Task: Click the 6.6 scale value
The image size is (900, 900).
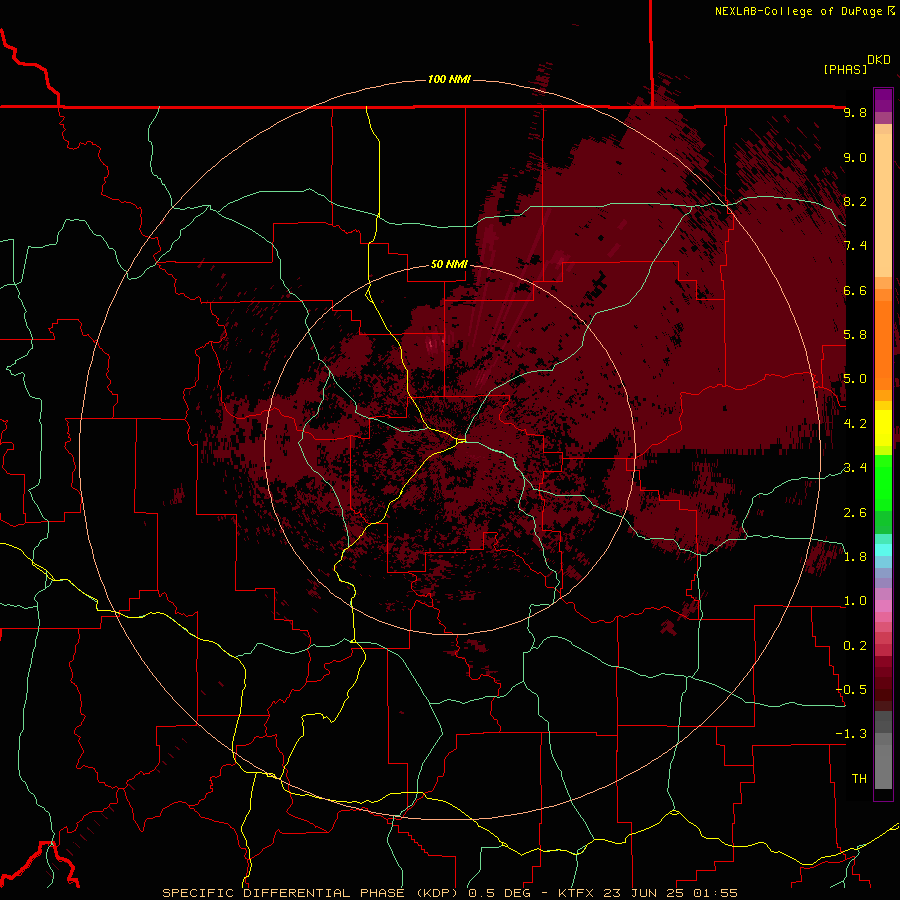Action: tap(855, 291)
